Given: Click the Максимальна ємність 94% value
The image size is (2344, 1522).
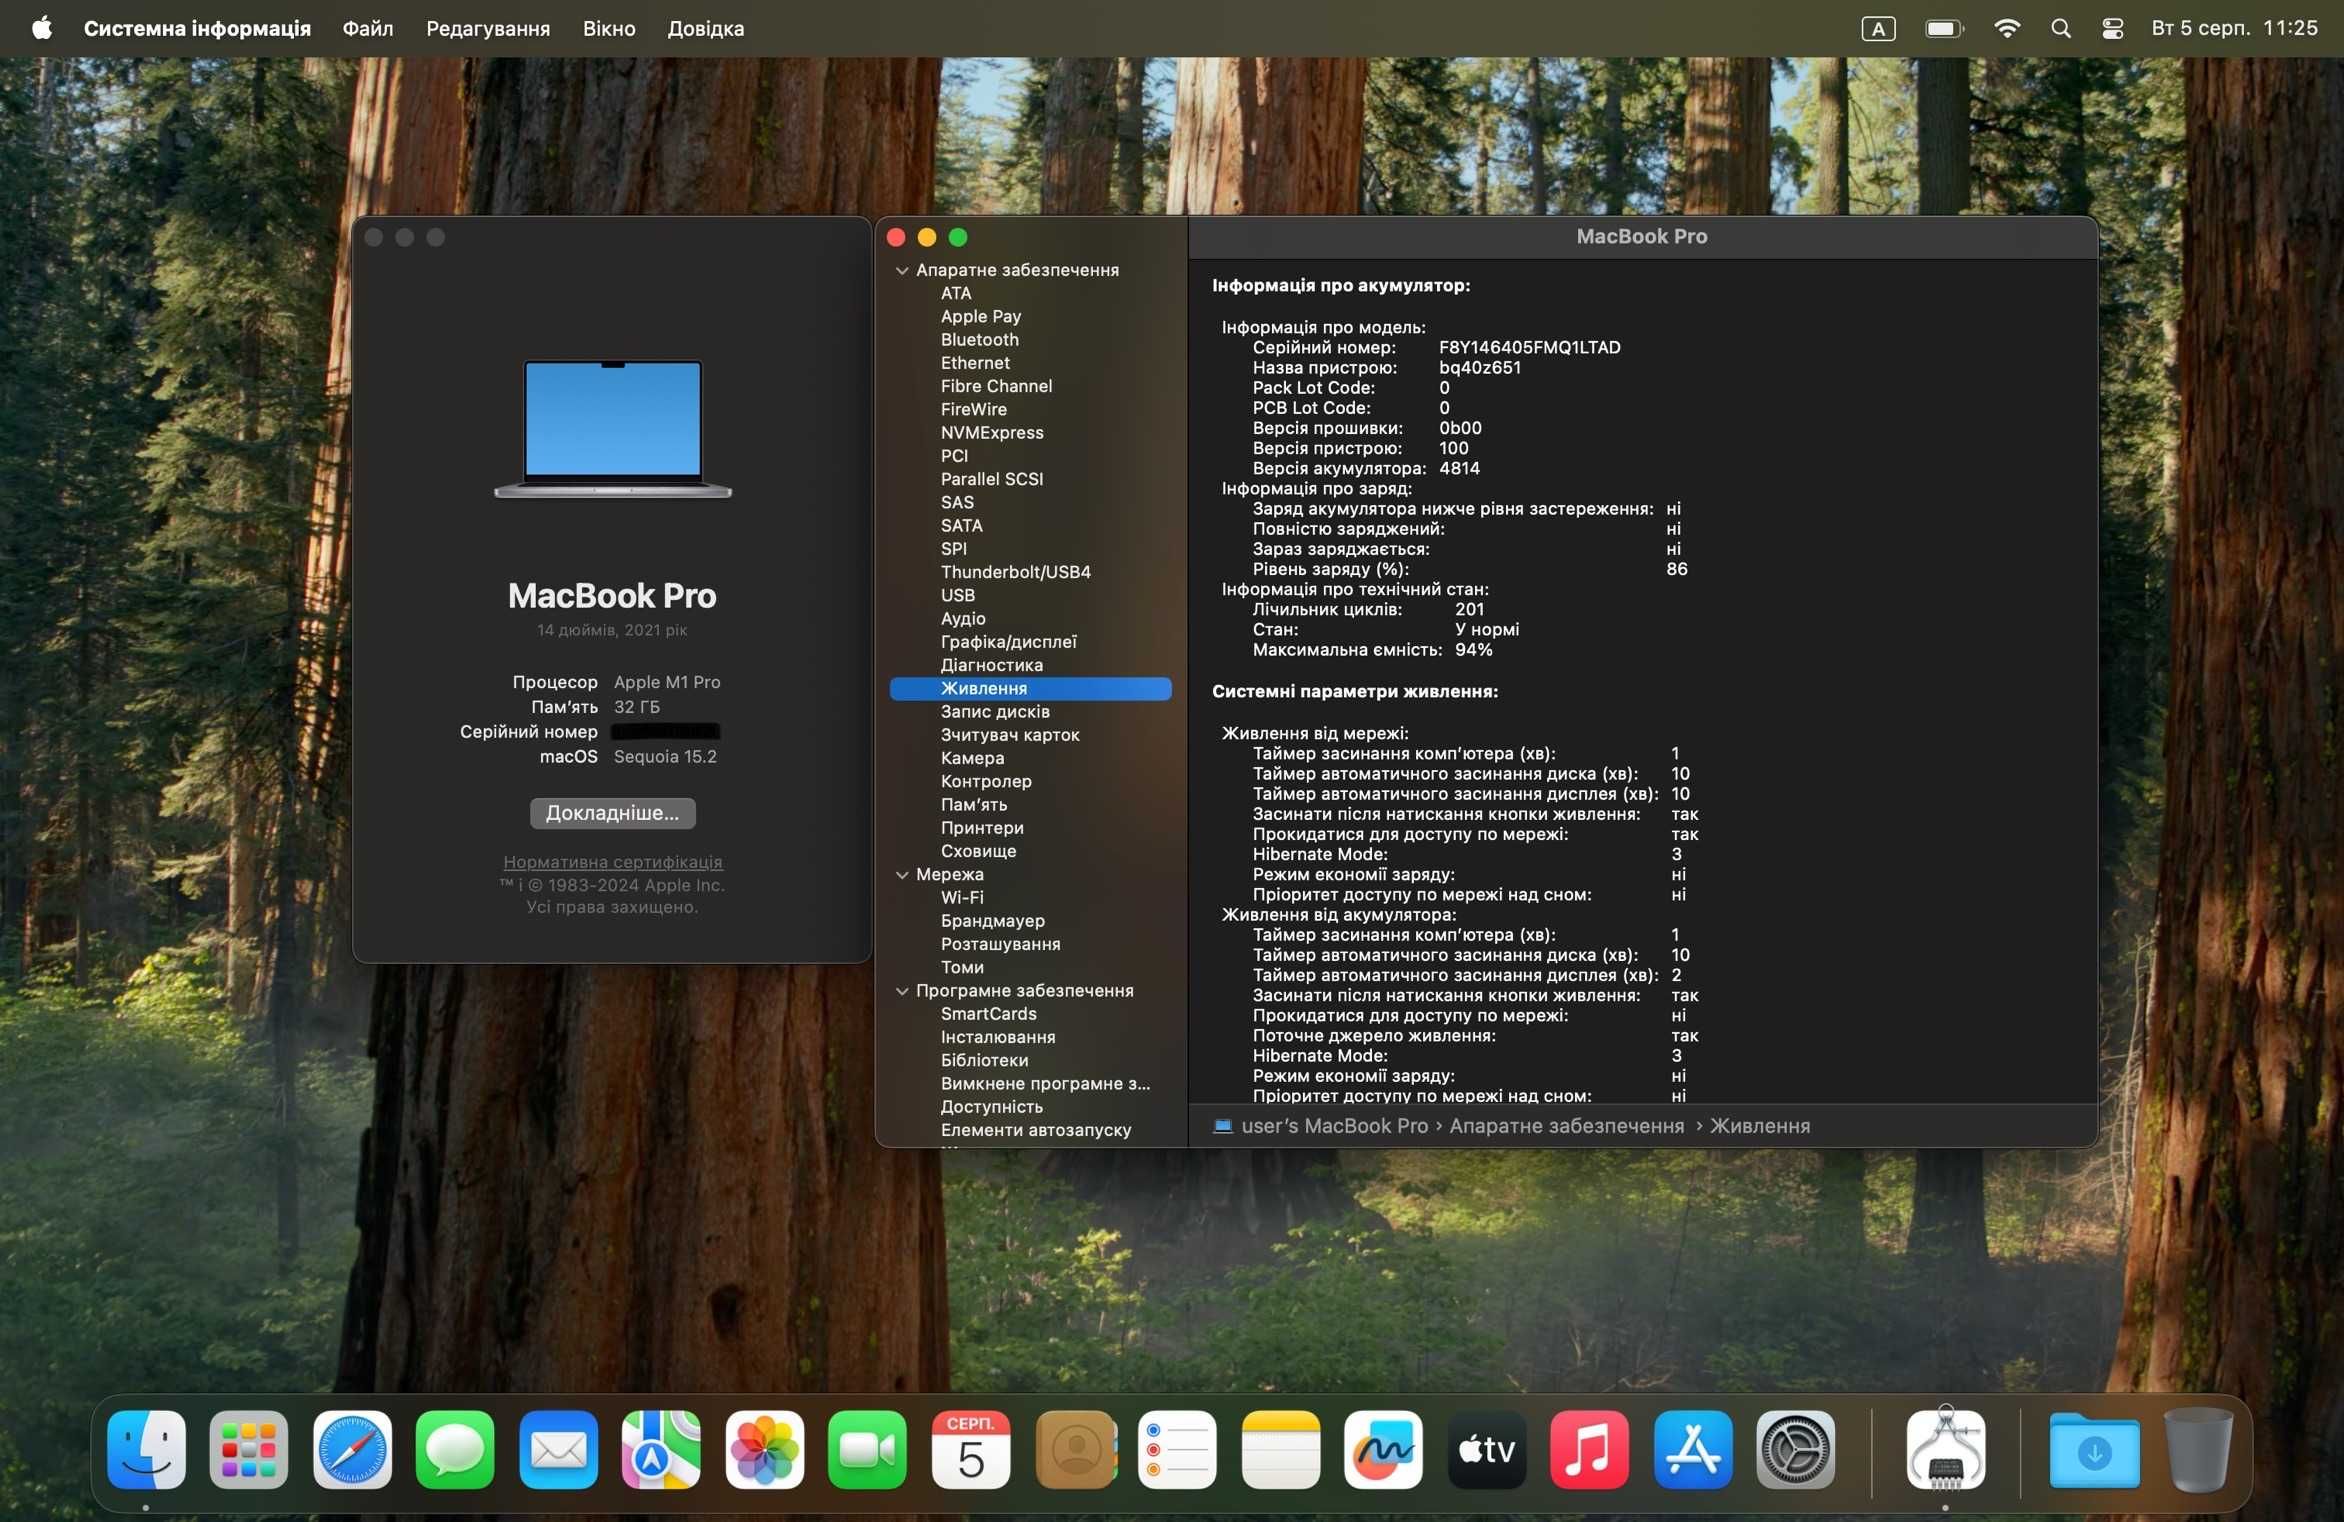Looking at the screenshot, I should click(x=1473, y=650).
